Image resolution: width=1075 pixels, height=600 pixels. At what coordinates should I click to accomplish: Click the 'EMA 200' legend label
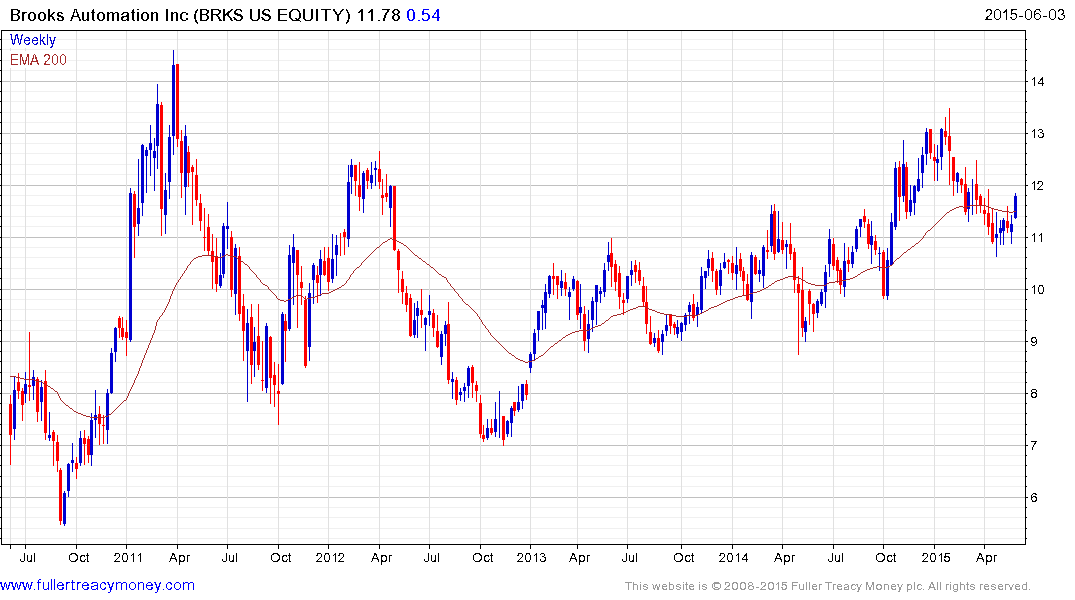38,60
